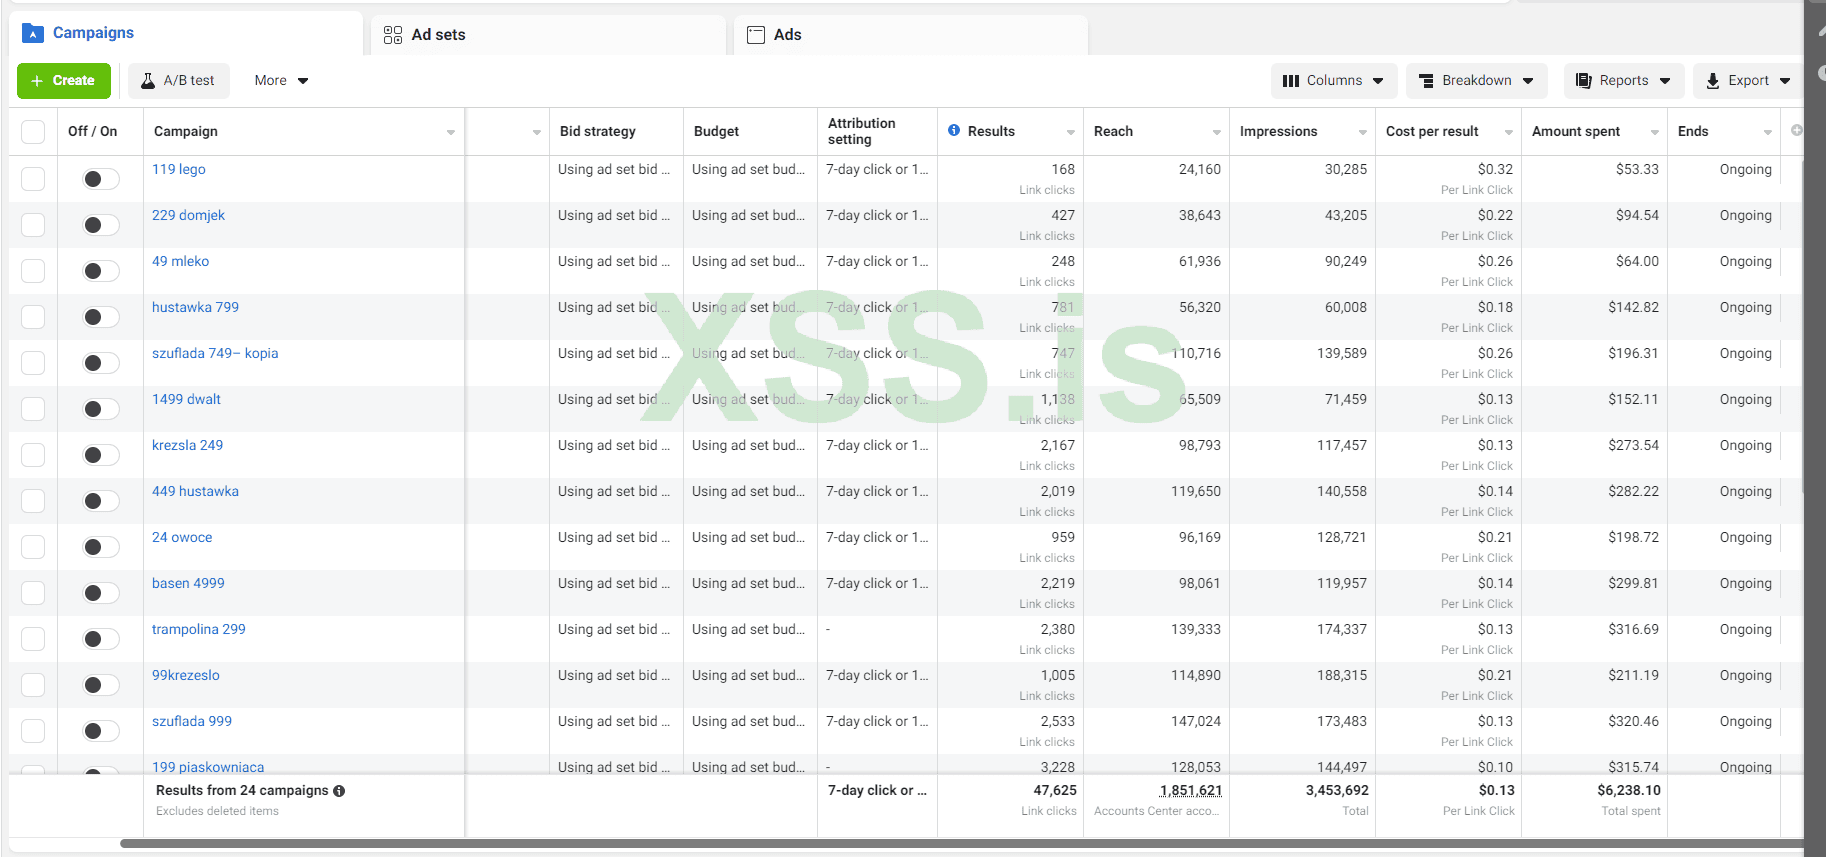The image size is (1826, 857).
Task: Open the Reports dropdown menu
Action: [1623, 81]
